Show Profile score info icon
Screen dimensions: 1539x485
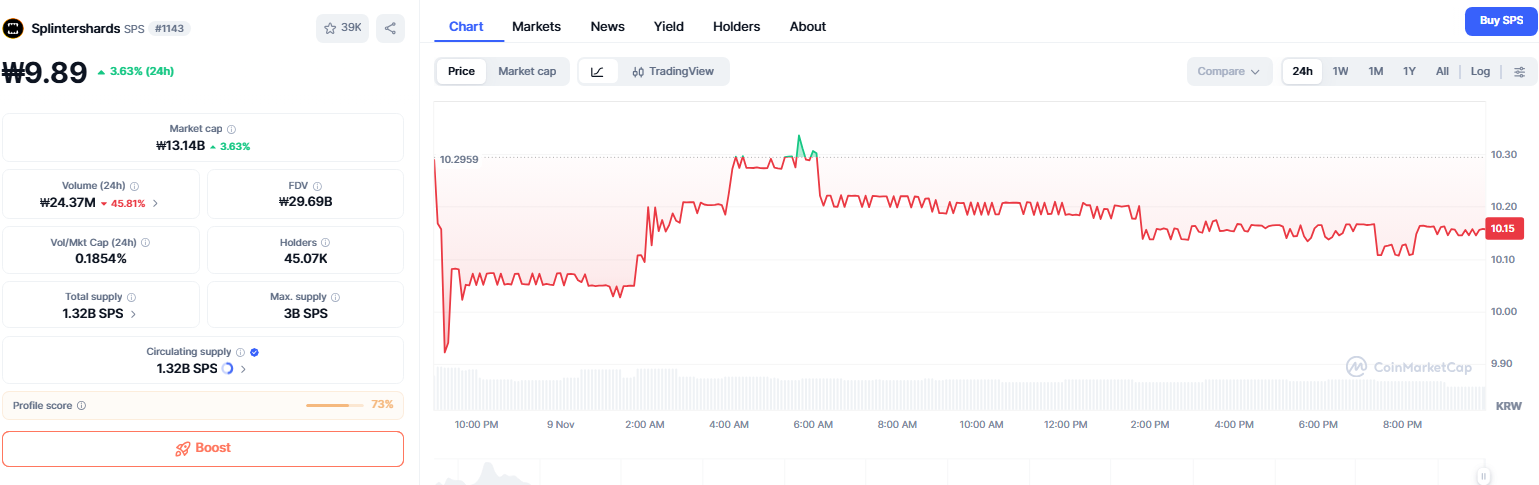81,405
